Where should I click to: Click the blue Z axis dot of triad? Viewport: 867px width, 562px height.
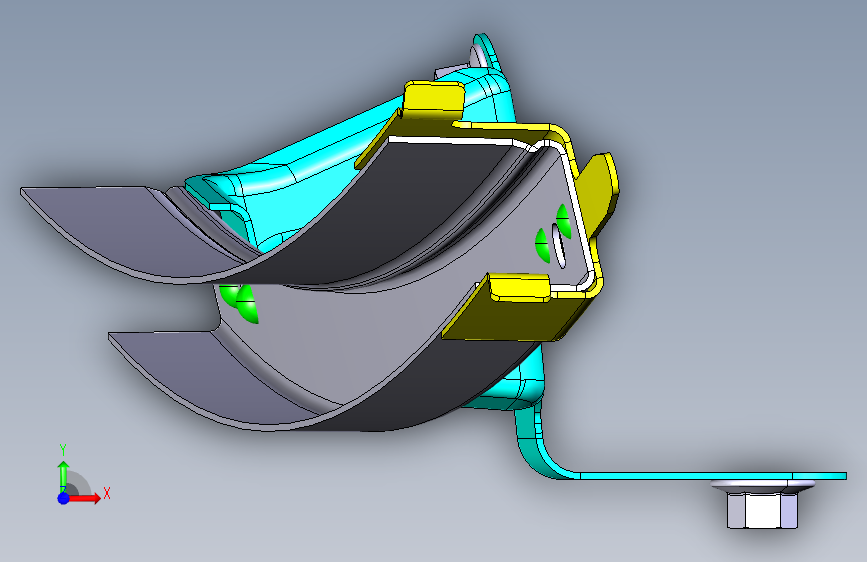coord(64,498)
